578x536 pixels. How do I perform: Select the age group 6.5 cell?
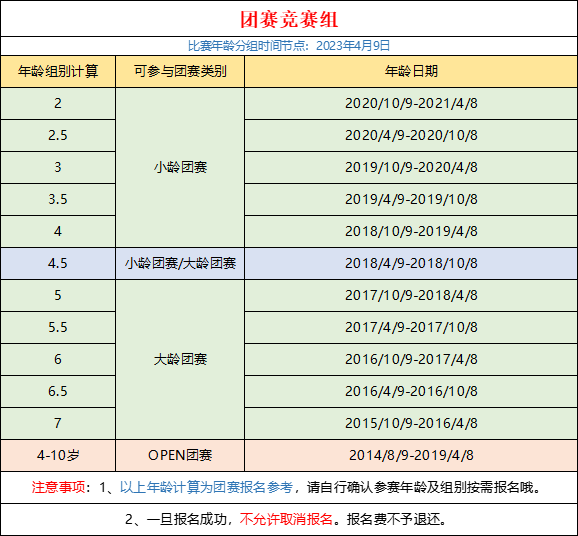click(x=58, y=391)
